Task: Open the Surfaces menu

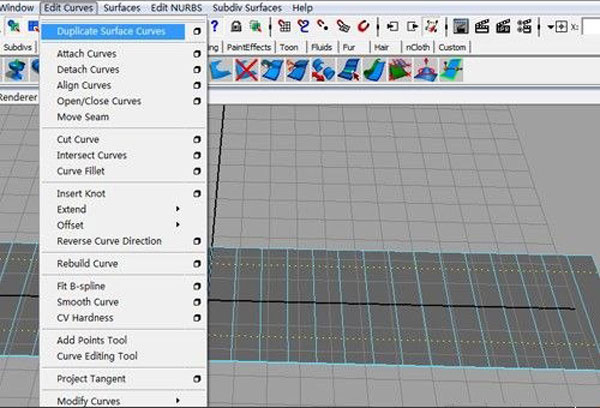Action: click(x=122, y=8)
